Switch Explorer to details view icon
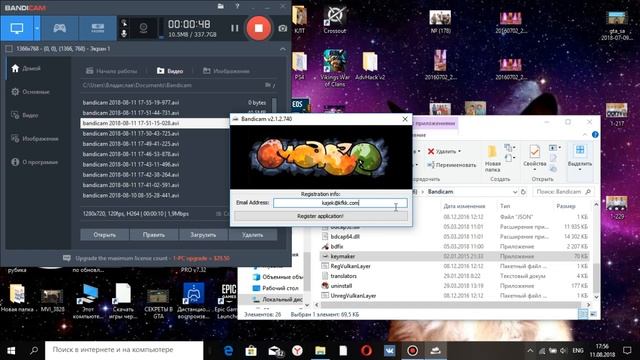Viewport: 640px width, 360px height. click(x=583, y=313)
